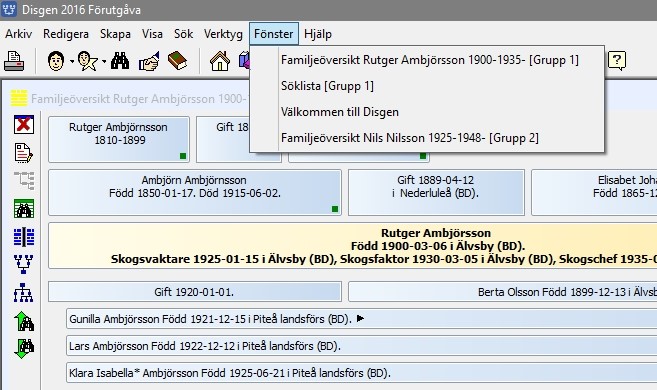
Task: Click the green table binoculars icon
Action: tap(24, 209)
